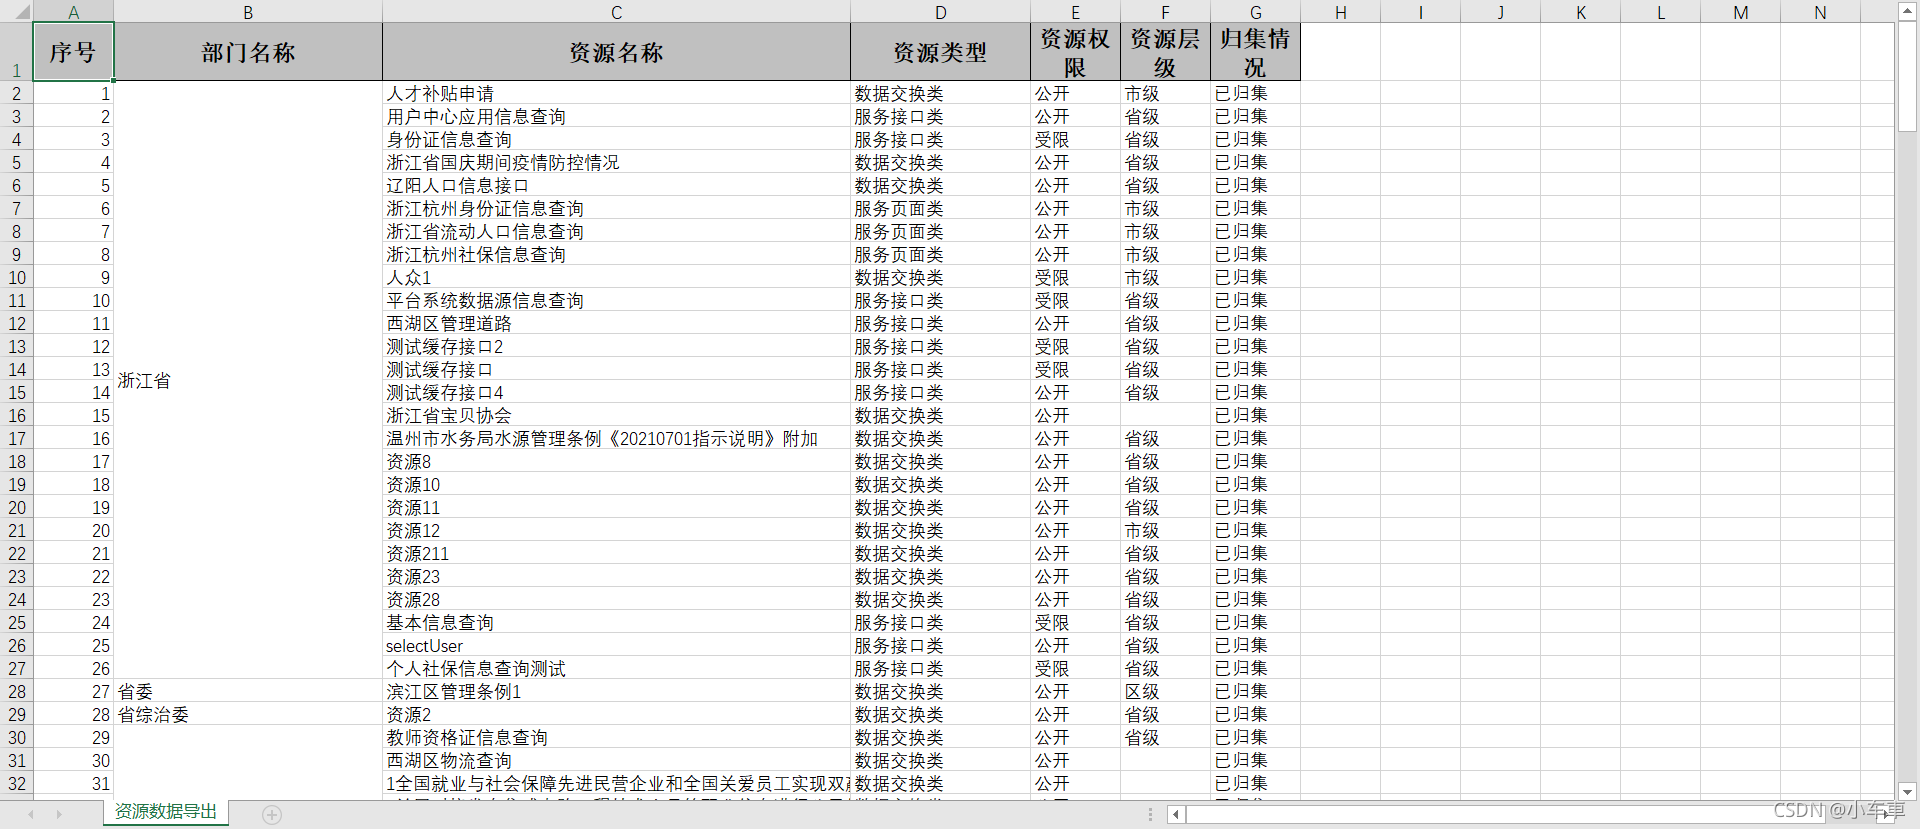Select cell 人才补贴申请
The width and height of the screenshot is (1920, 829).
616,93
